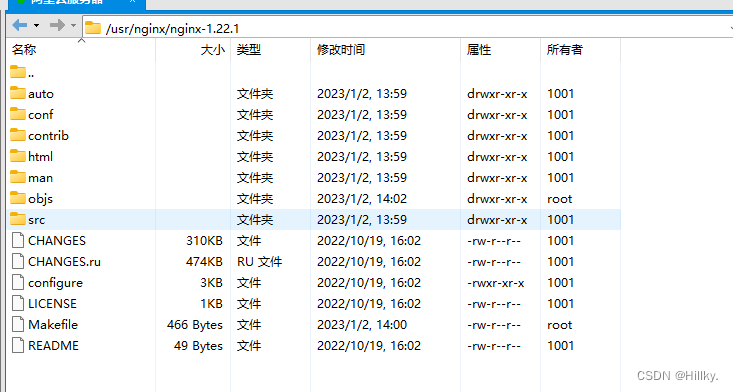Sort by the 名称 column header
Viewport: 733px width, 392px height.
coord(24,50)
